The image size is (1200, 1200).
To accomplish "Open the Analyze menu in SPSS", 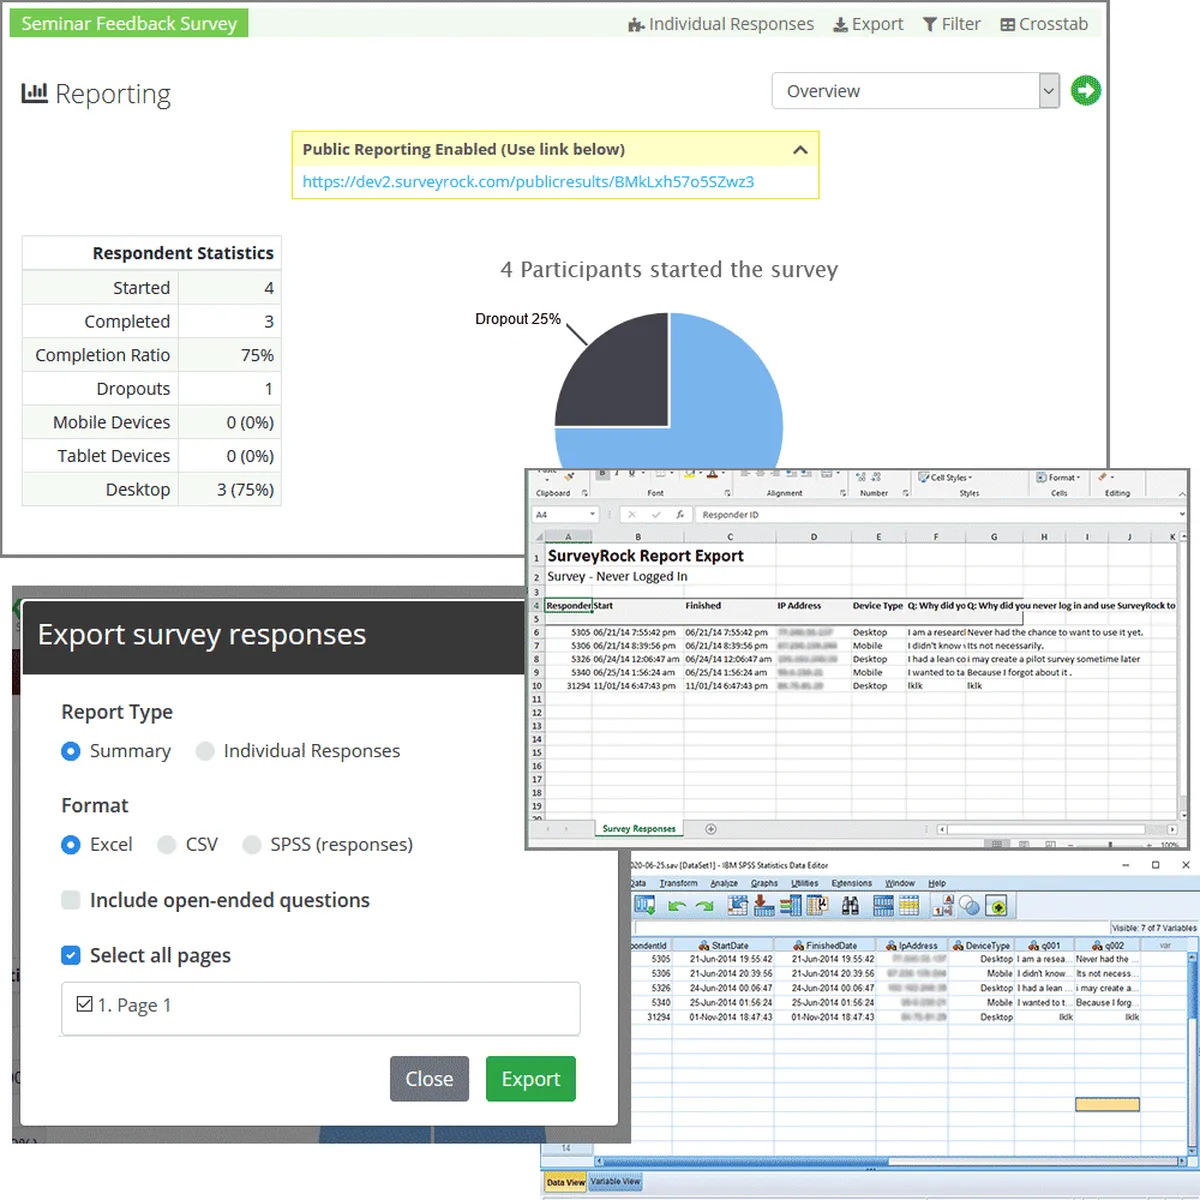I will pyautogui.click(x=724, y=883).
